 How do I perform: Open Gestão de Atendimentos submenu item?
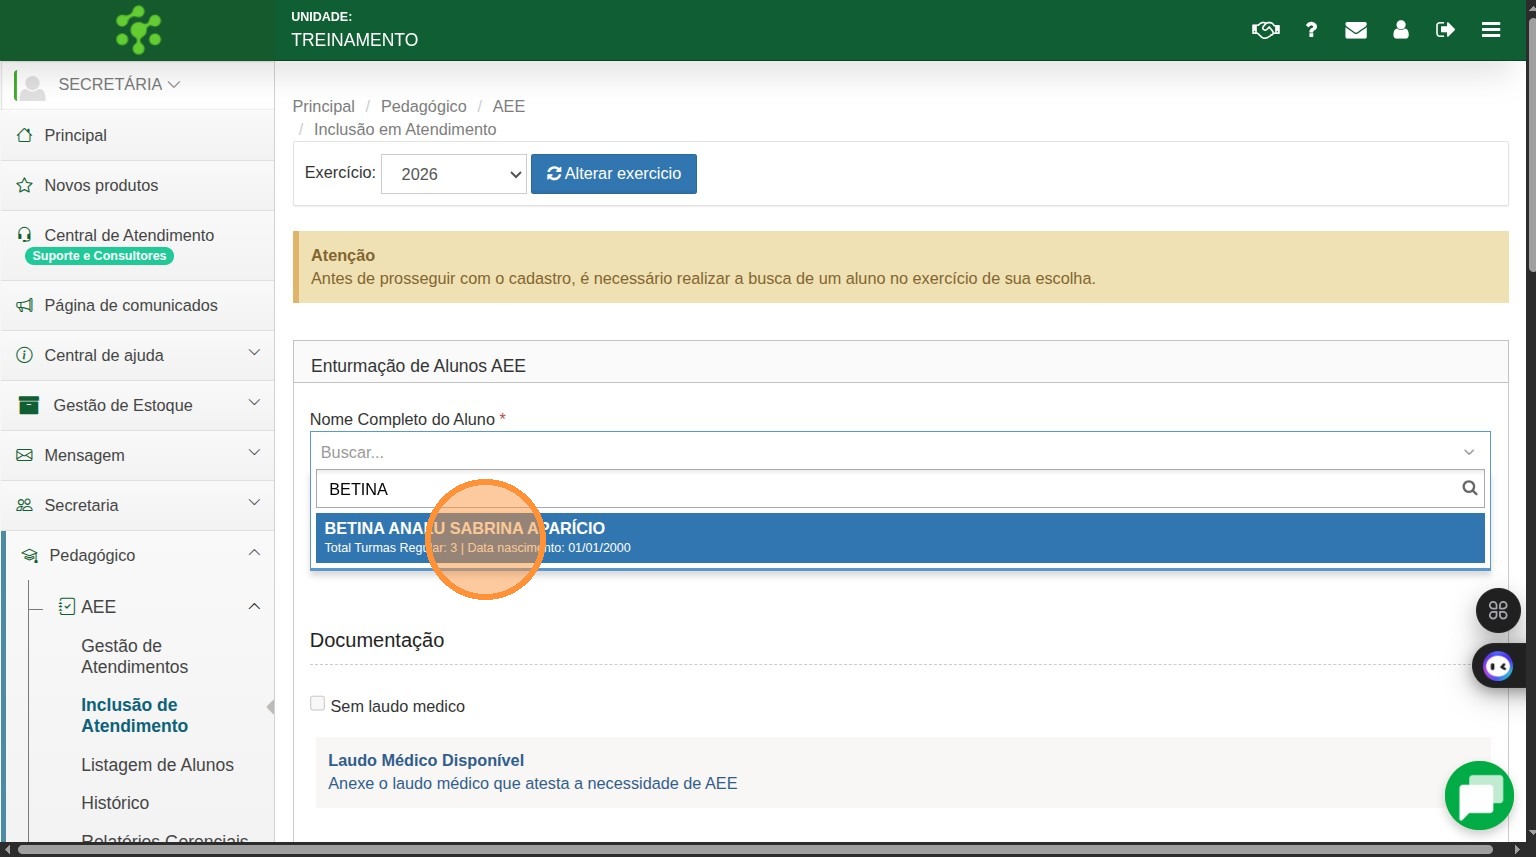point(135,656)
